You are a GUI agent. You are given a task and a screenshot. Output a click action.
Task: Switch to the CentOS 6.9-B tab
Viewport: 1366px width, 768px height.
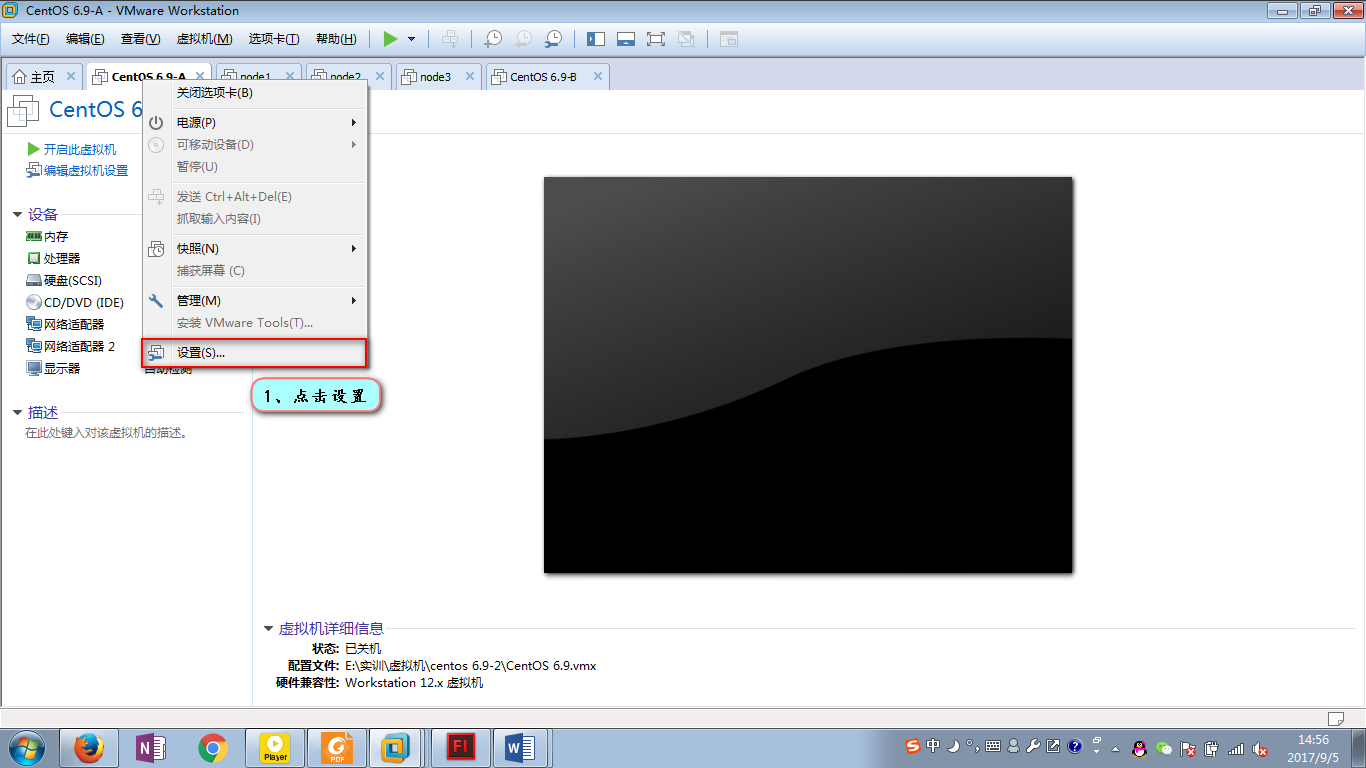click(x=542, y=77)
